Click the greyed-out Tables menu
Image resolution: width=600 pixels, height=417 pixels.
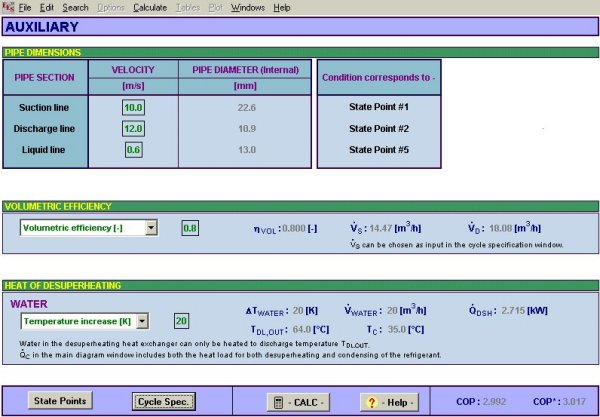point(188,8)
